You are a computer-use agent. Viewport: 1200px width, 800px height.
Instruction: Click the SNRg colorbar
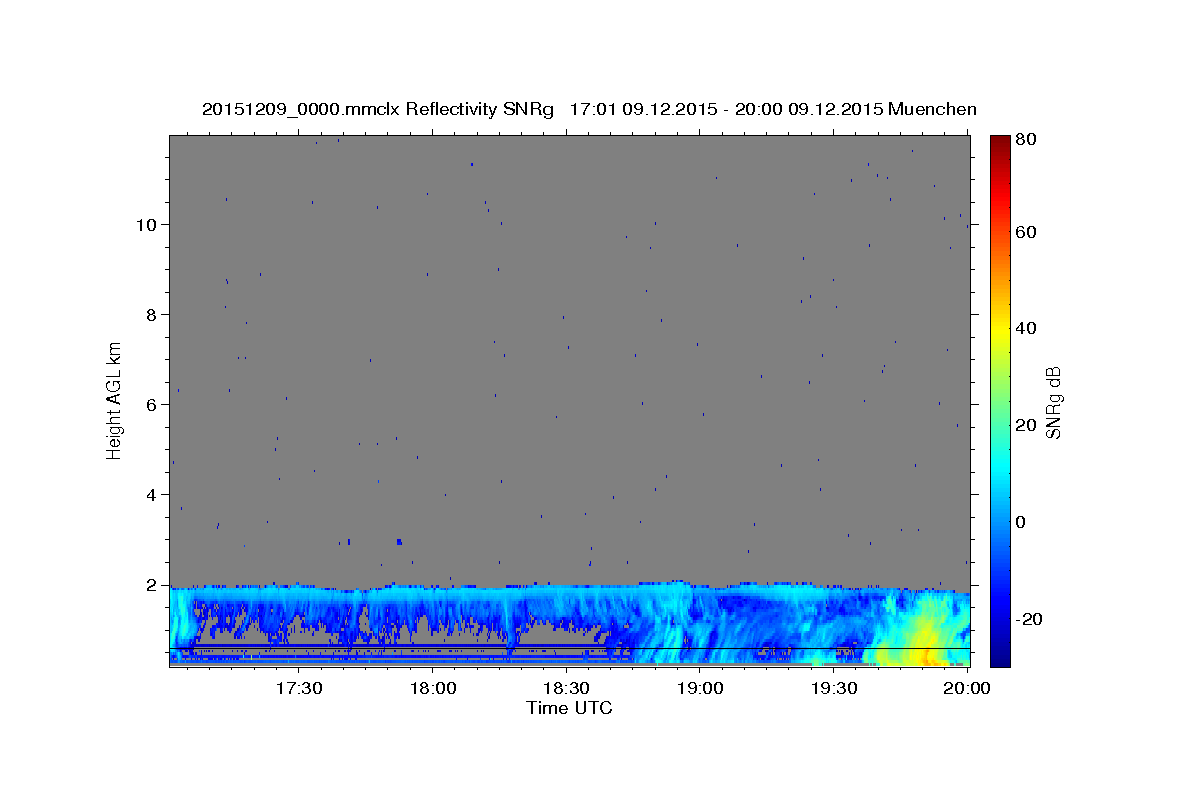click(x=1001, y=401)
